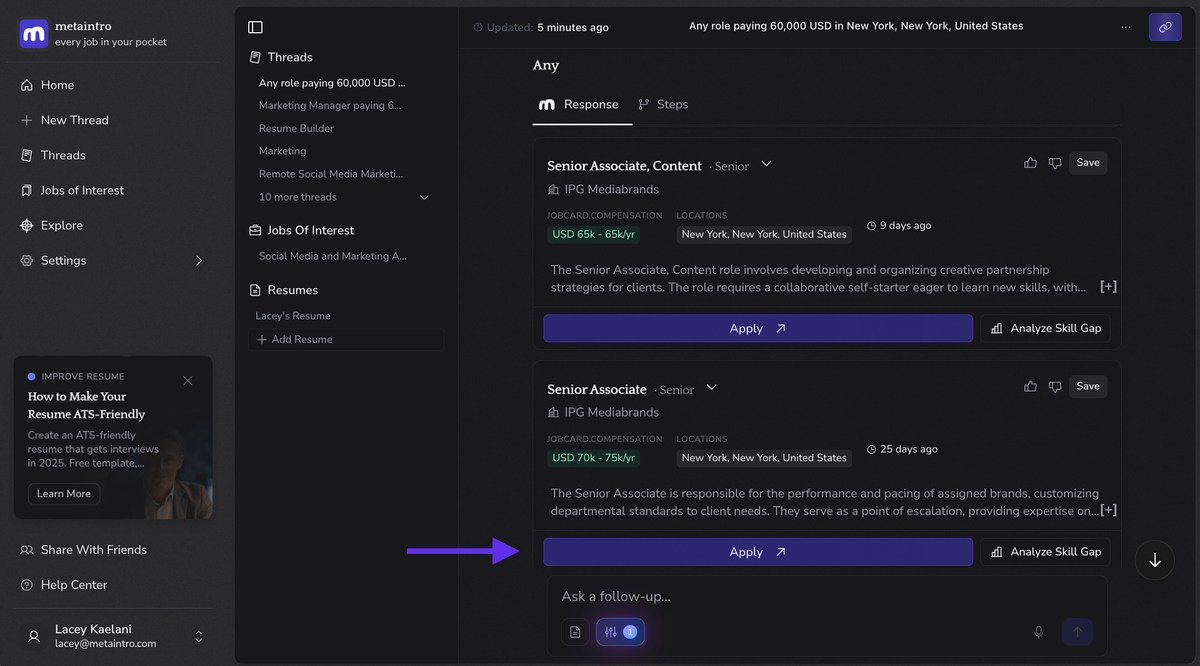The height and width of the screenshot is (666, 1200).
Task: Click Learn More on resume tip card
Action: tap(64, 494)
